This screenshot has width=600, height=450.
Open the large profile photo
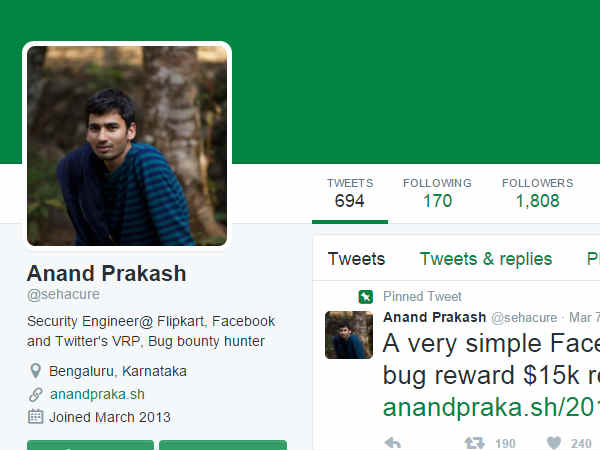127,146
